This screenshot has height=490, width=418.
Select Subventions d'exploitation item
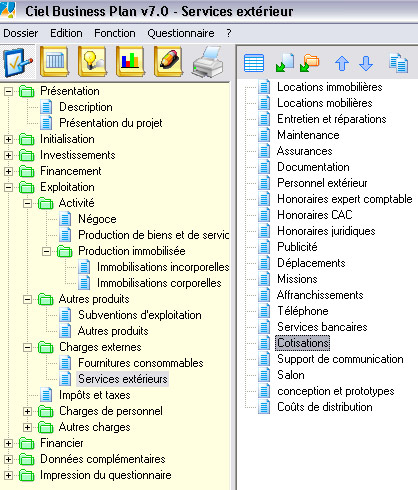[x=140, y=315]
